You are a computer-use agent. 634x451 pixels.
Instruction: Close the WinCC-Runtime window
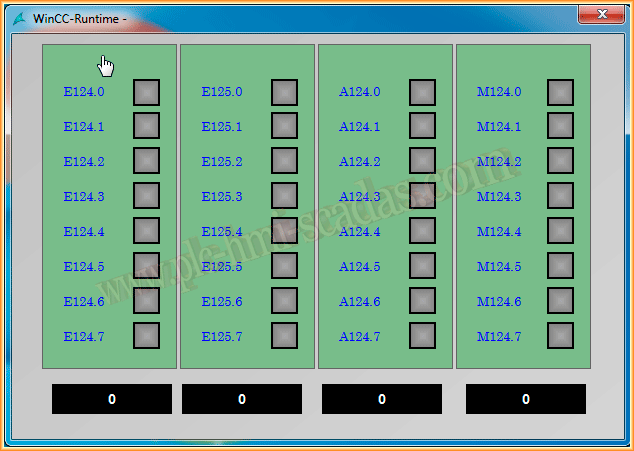[601, 14]
